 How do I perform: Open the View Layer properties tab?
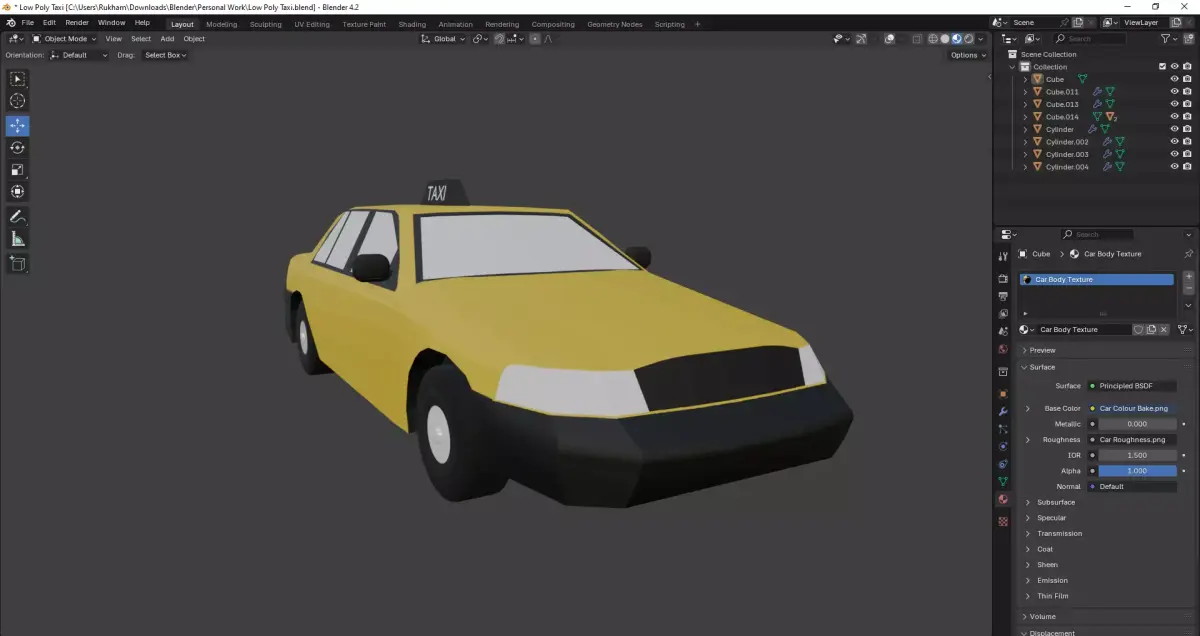click(1003, 314)
